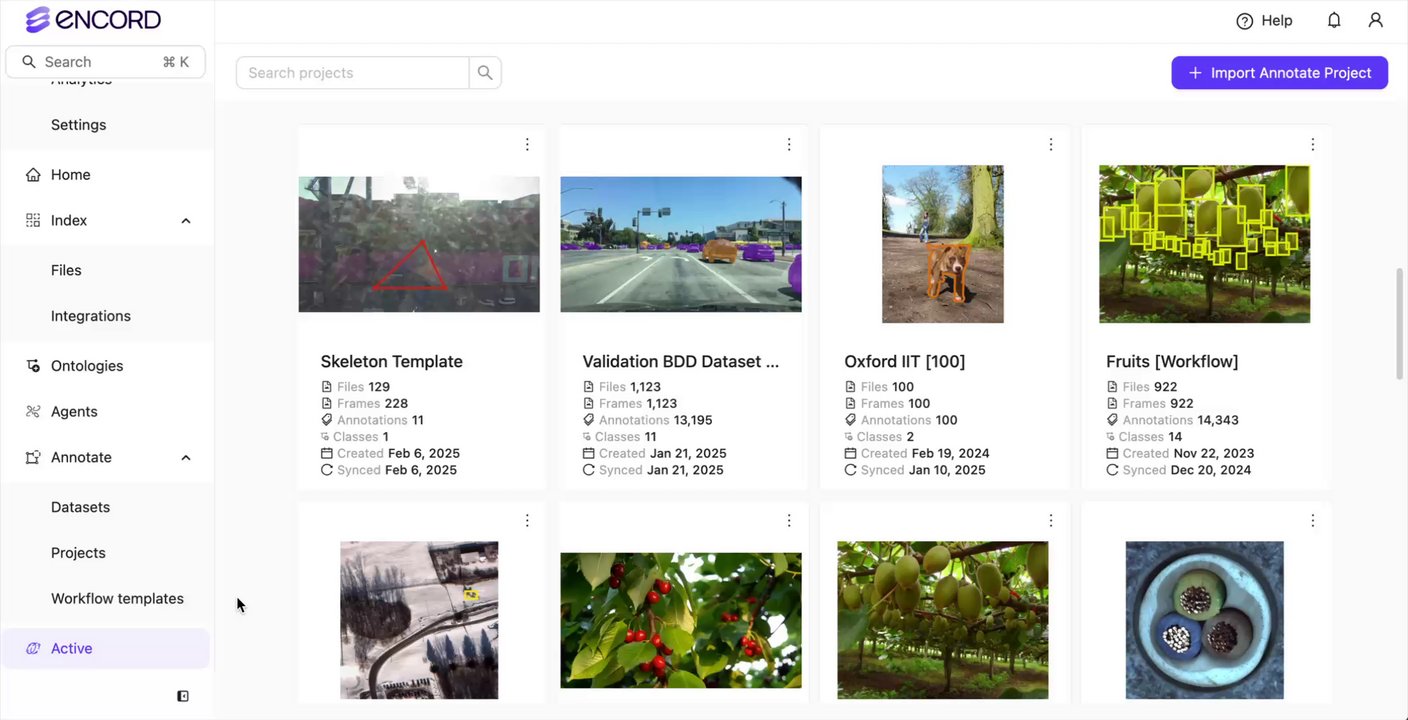Click 'Synced Dec 20, 2024' text
1408x720 pixels.
(1187, 470)
